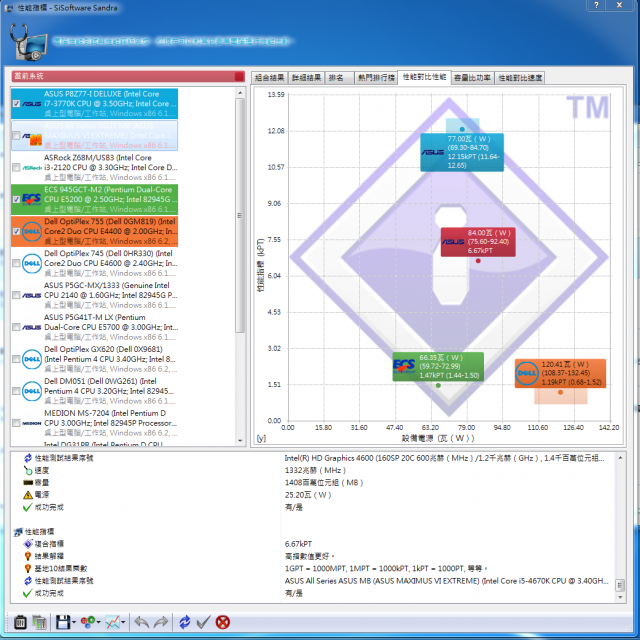Image resolution: width=640 pixels, height=640 pixels.
Task: Check the ASRock Z68M/USB3 checkbox
Action: coord(16,168)
